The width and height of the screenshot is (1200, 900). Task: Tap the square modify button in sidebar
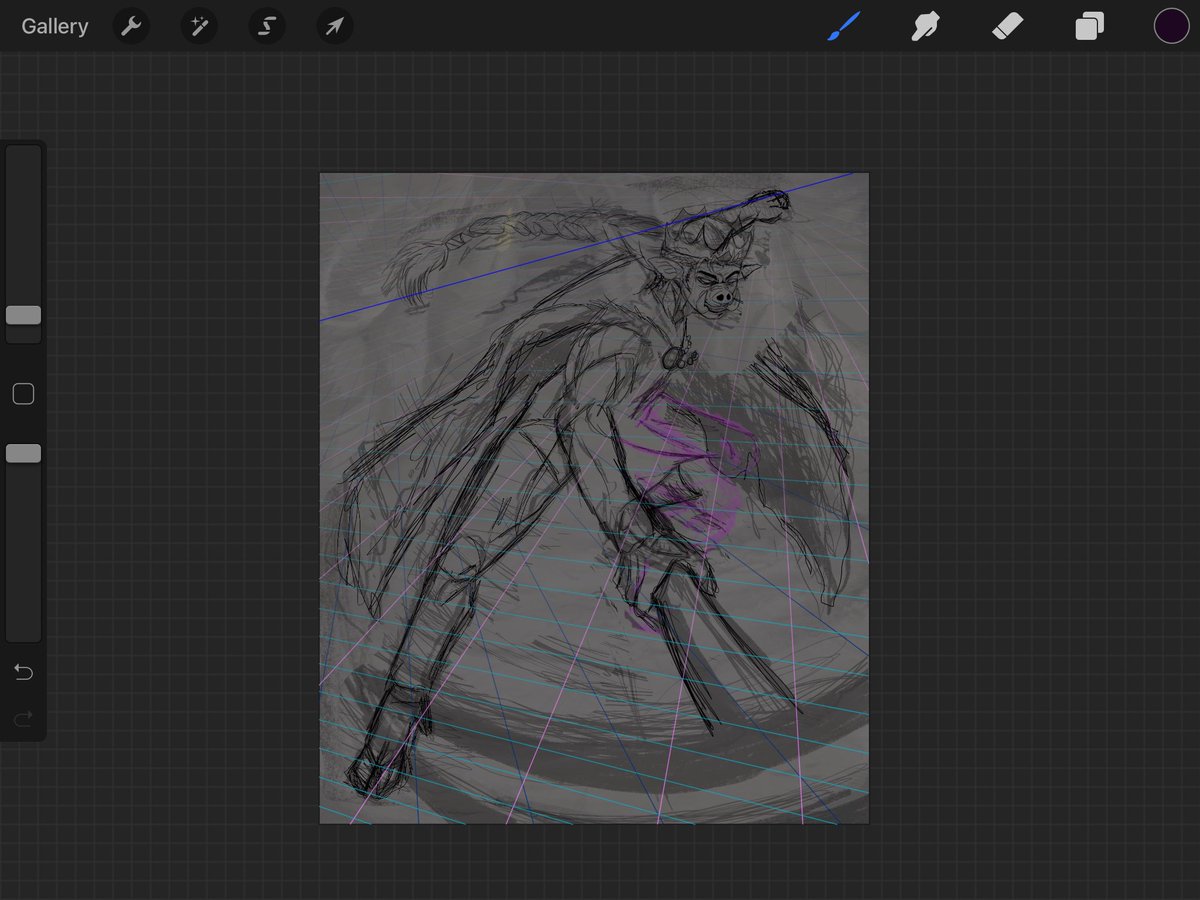(23, 394)
